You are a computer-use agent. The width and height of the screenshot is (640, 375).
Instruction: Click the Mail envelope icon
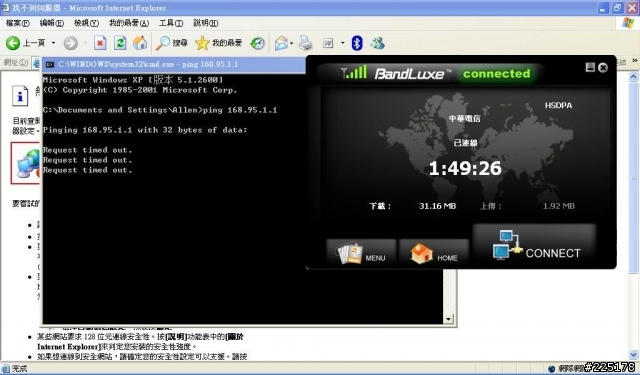point(281,43)
